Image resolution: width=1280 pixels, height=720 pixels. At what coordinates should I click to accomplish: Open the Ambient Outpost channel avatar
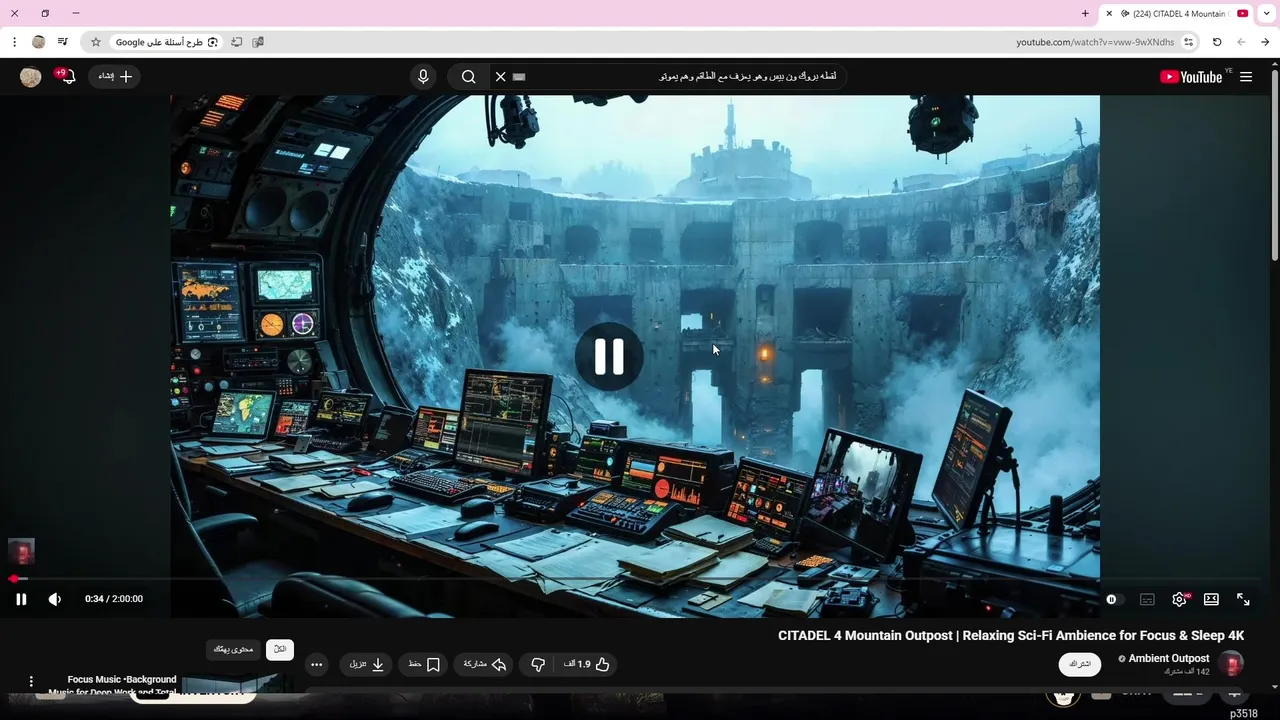point(1232,663)
